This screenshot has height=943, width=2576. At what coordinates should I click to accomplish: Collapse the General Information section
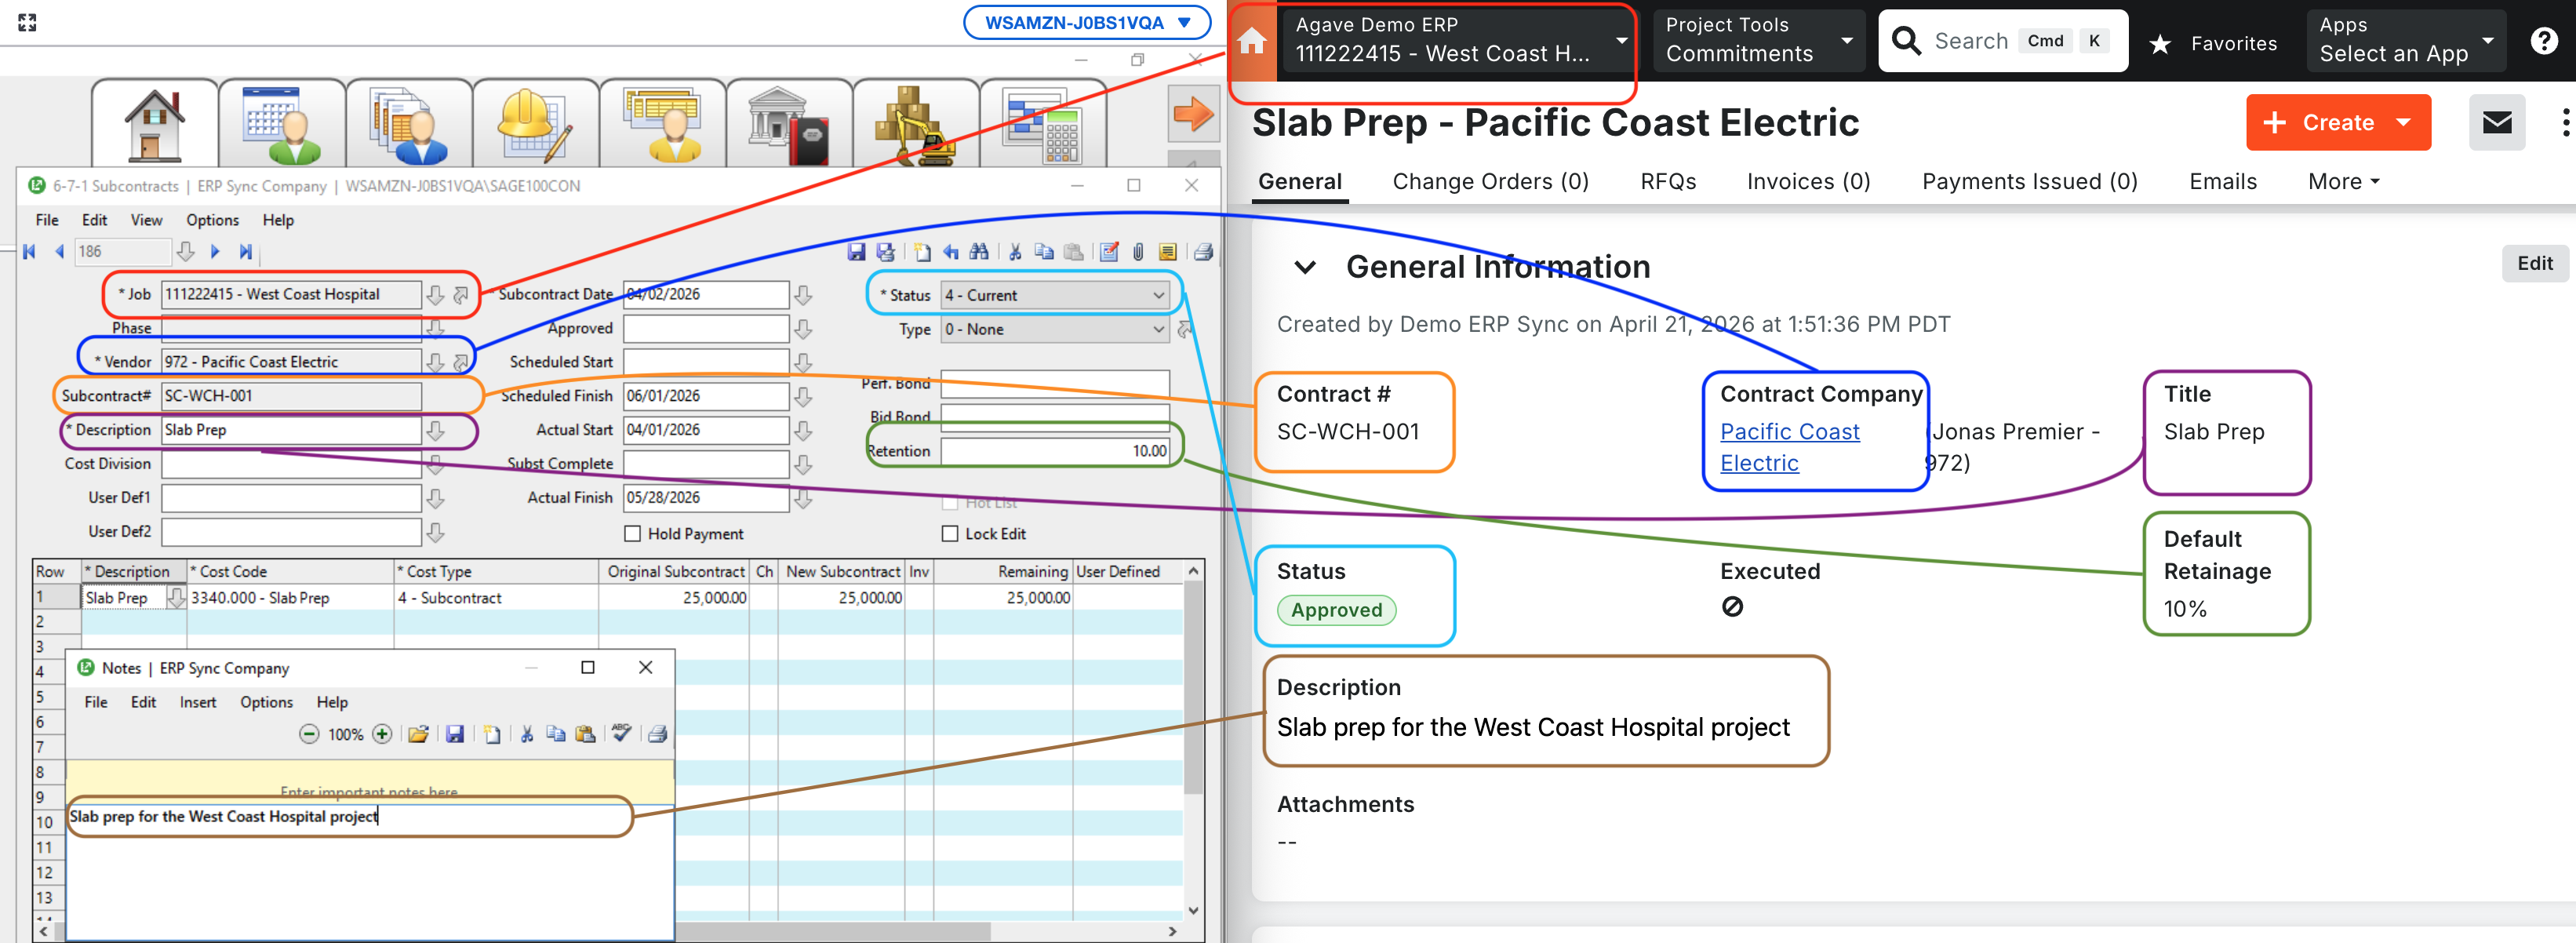1304,267
